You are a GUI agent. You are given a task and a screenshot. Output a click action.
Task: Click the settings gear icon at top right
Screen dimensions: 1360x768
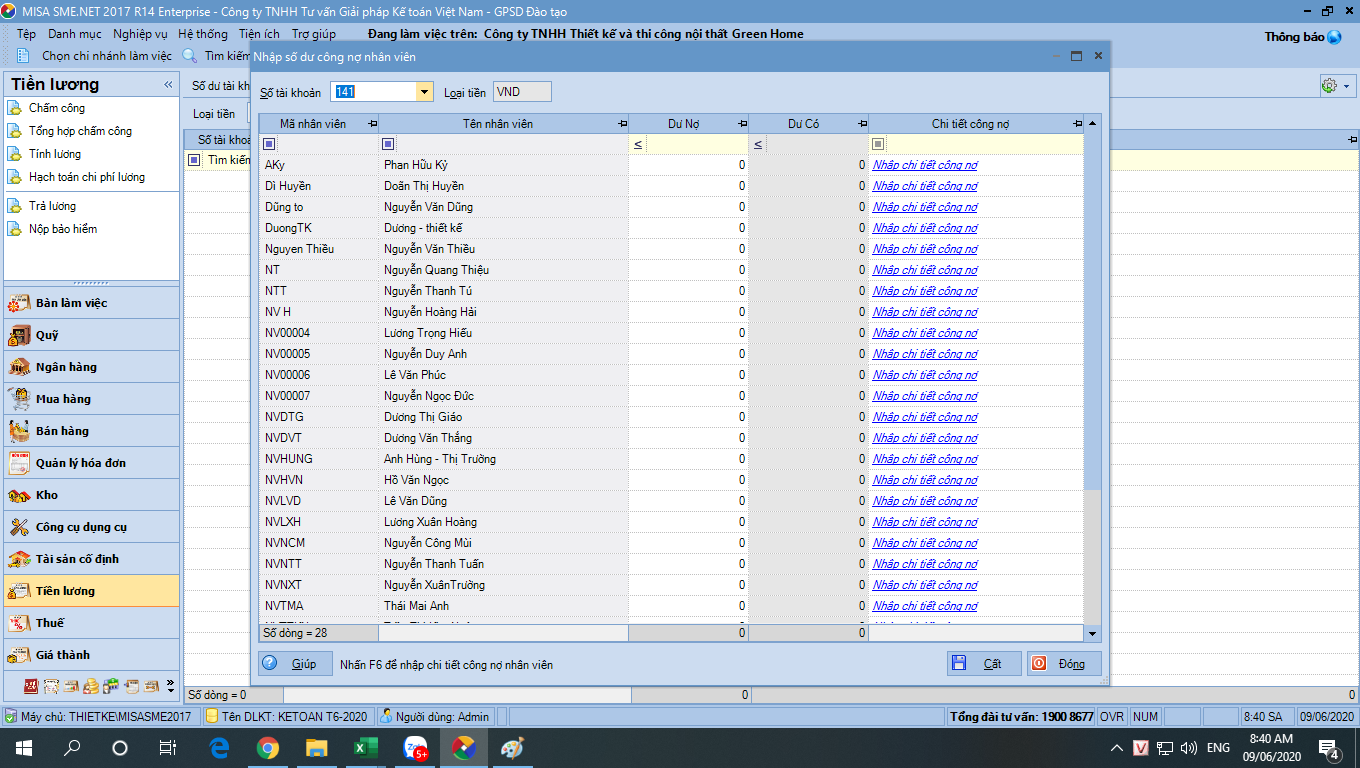point(1329,86)
